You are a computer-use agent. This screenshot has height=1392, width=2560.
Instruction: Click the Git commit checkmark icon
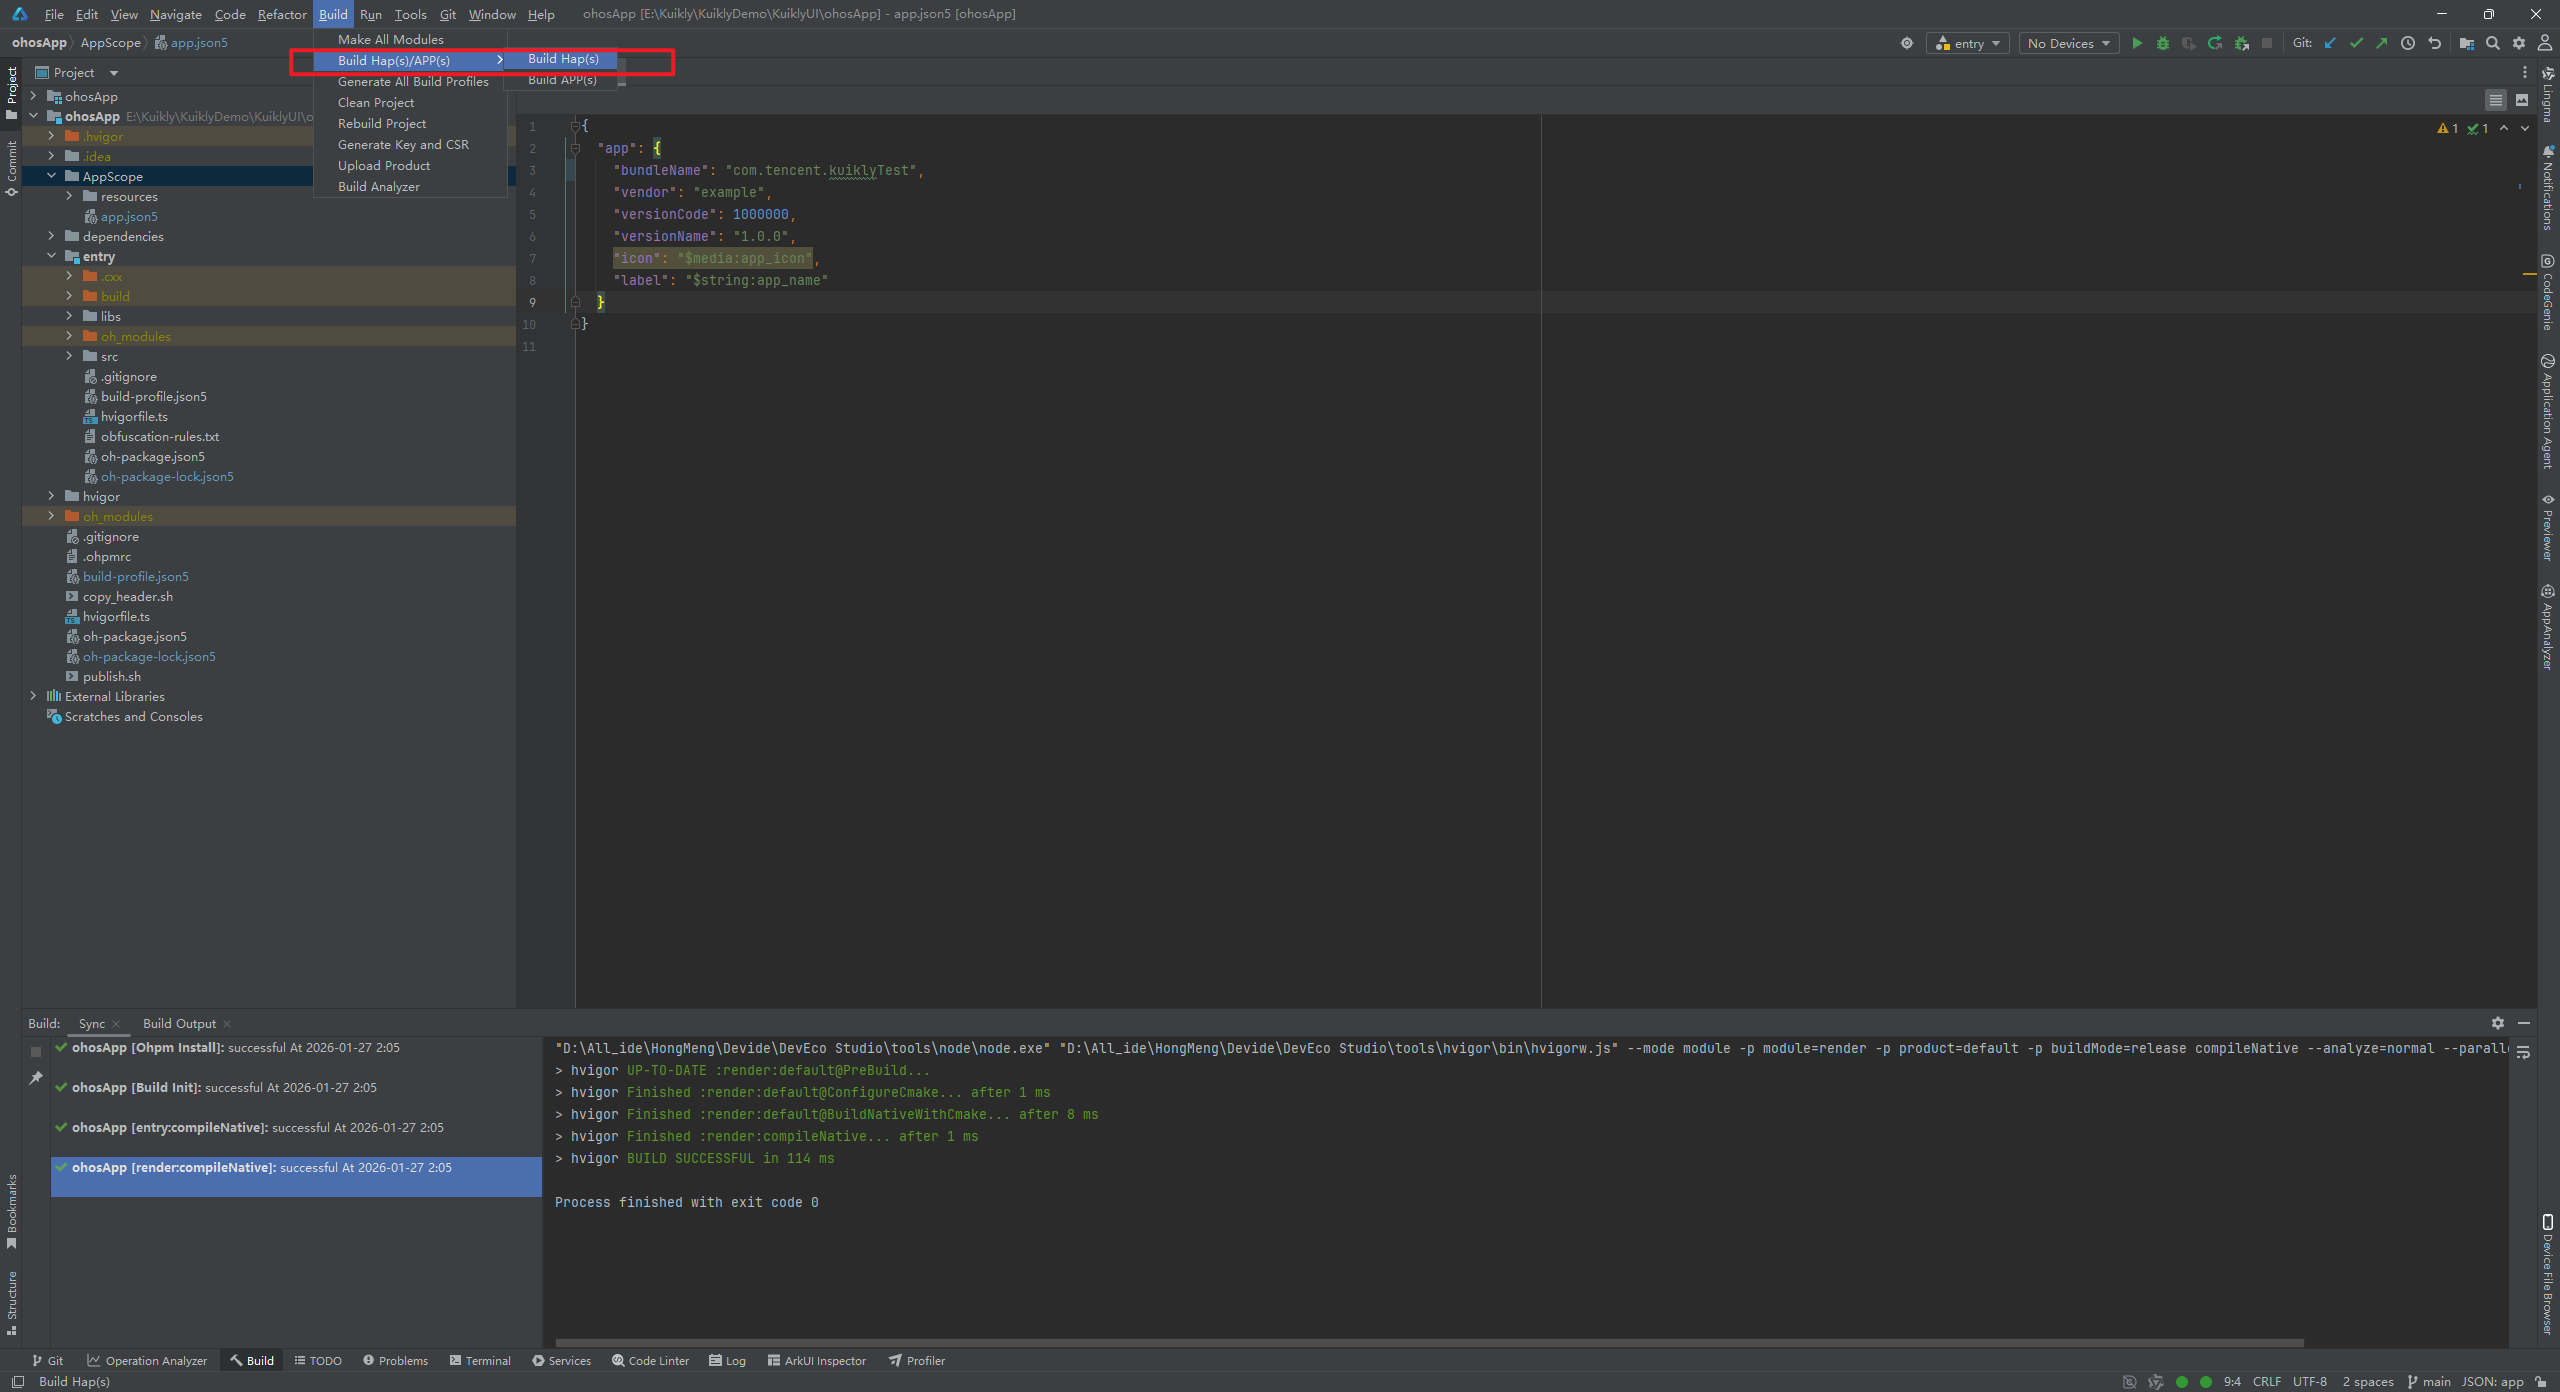pos(2356,43)
